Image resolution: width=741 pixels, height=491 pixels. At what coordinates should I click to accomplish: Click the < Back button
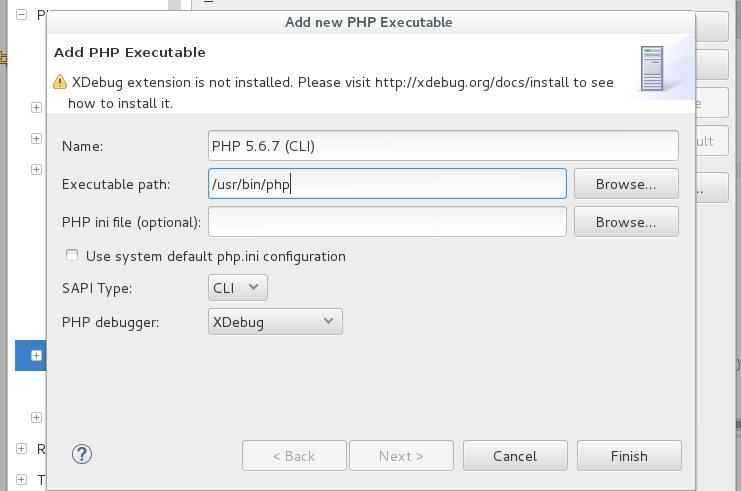(x=293, y=456)
